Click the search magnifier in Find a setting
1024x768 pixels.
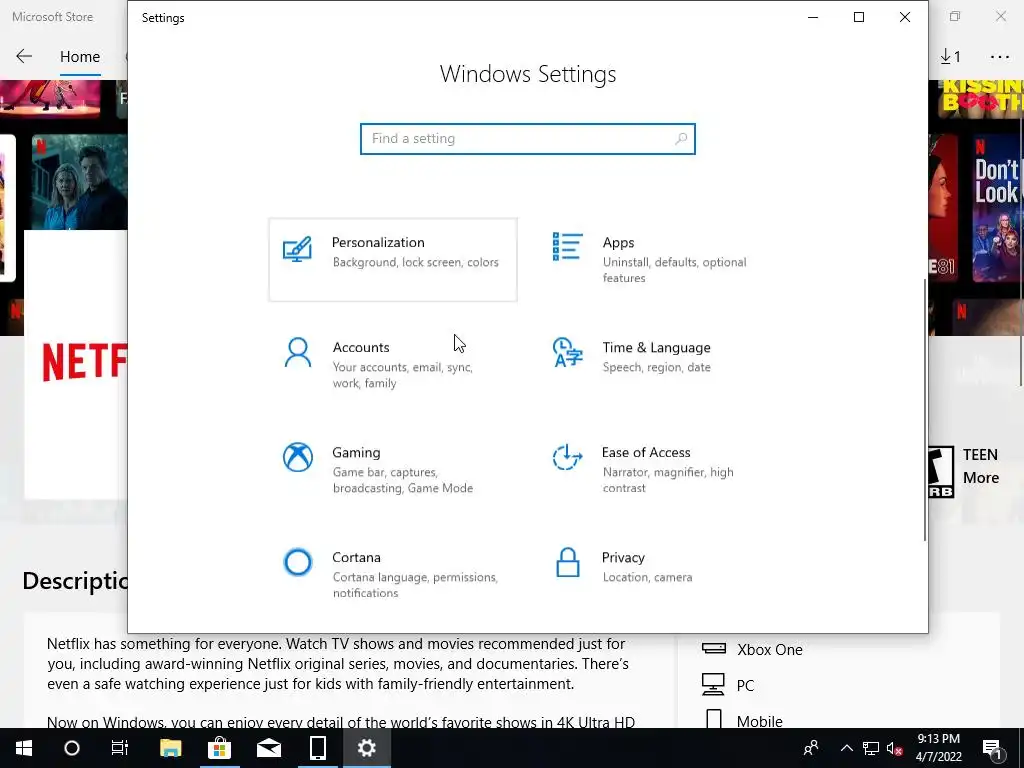tap(681, 138)
